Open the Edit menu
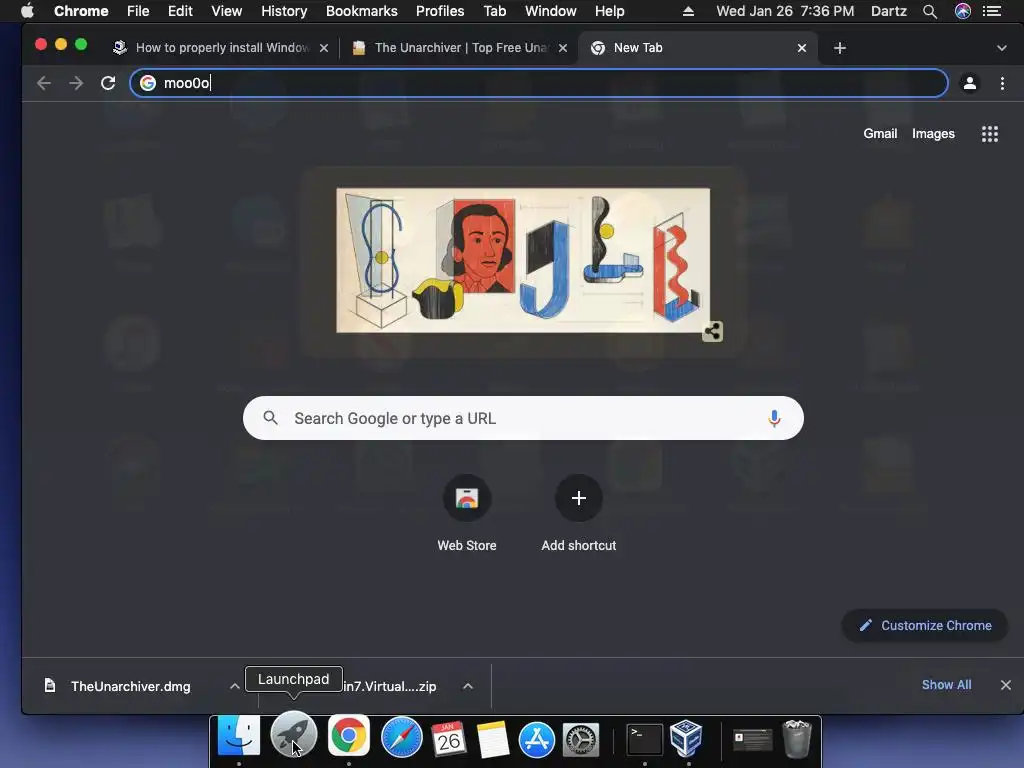This screenshot has width=1024, height=768. tap(180, 11)
